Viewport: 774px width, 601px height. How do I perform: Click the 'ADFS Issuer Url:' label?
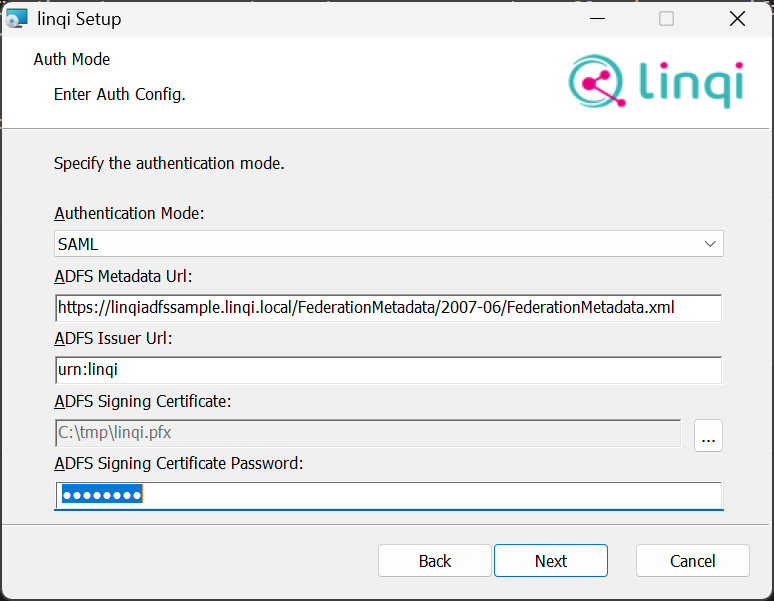click(x=113, y=338)
